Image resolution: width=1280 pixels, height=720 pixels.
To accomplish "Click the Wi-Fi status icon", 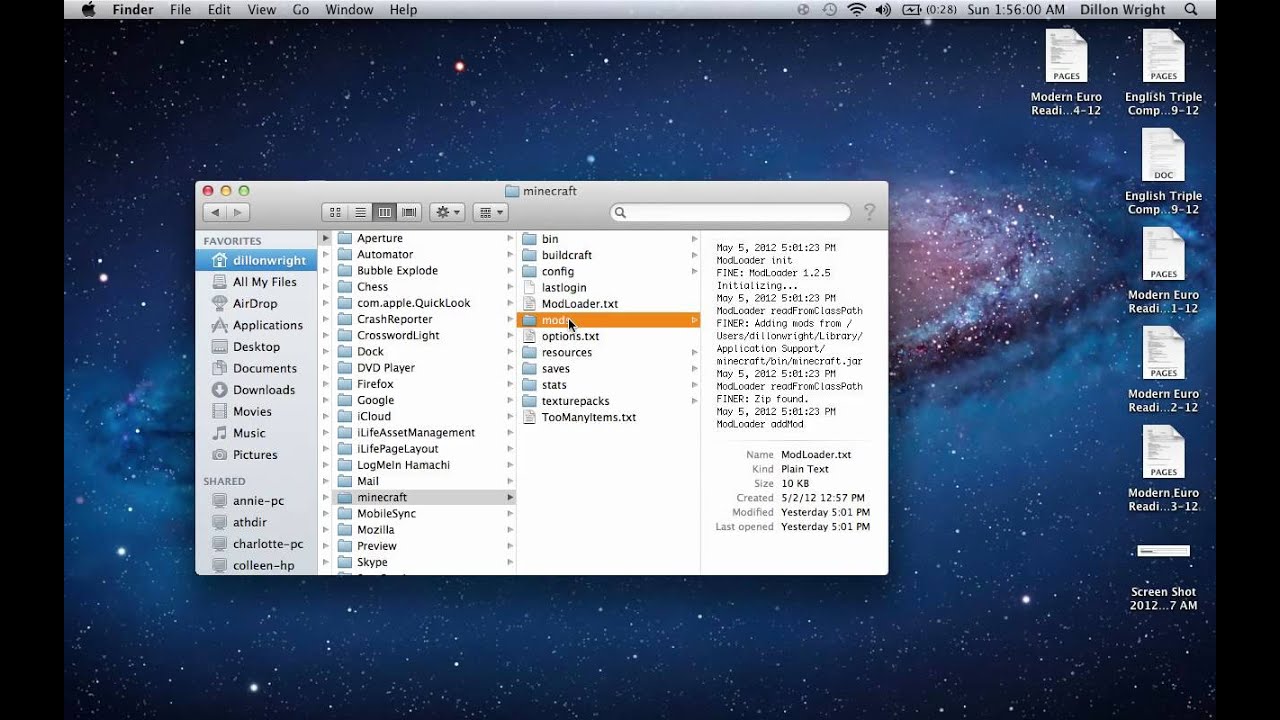I will [x=856, y=9].
